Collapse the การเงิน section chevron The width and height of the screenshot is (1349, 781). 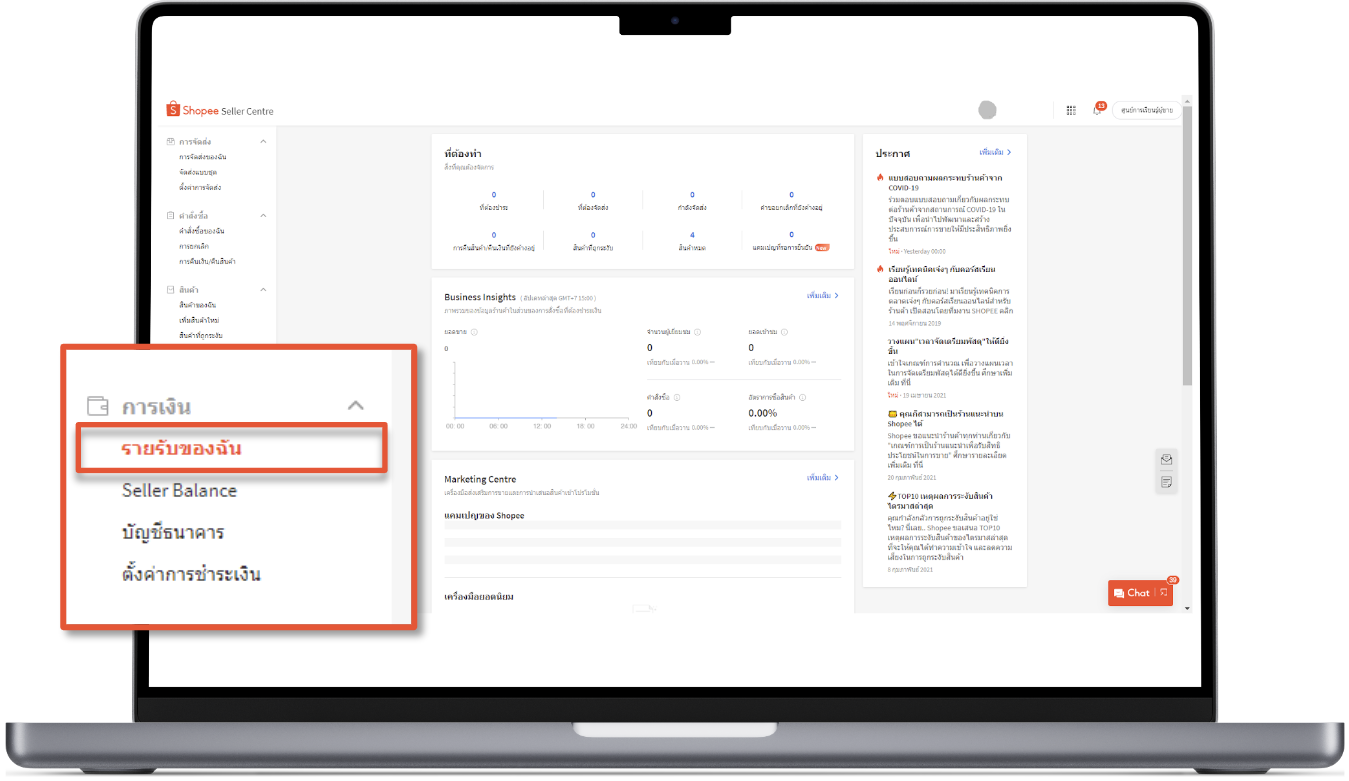[356, 405]
